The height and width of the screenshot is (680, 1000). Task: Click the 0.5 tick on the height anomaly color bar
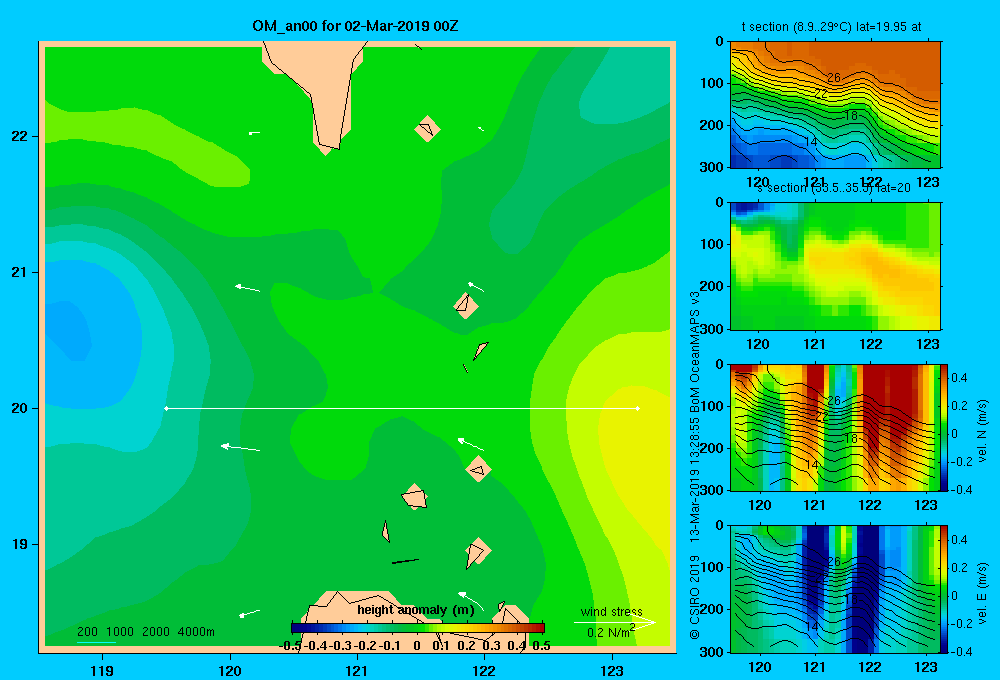[x=541, y=646]
